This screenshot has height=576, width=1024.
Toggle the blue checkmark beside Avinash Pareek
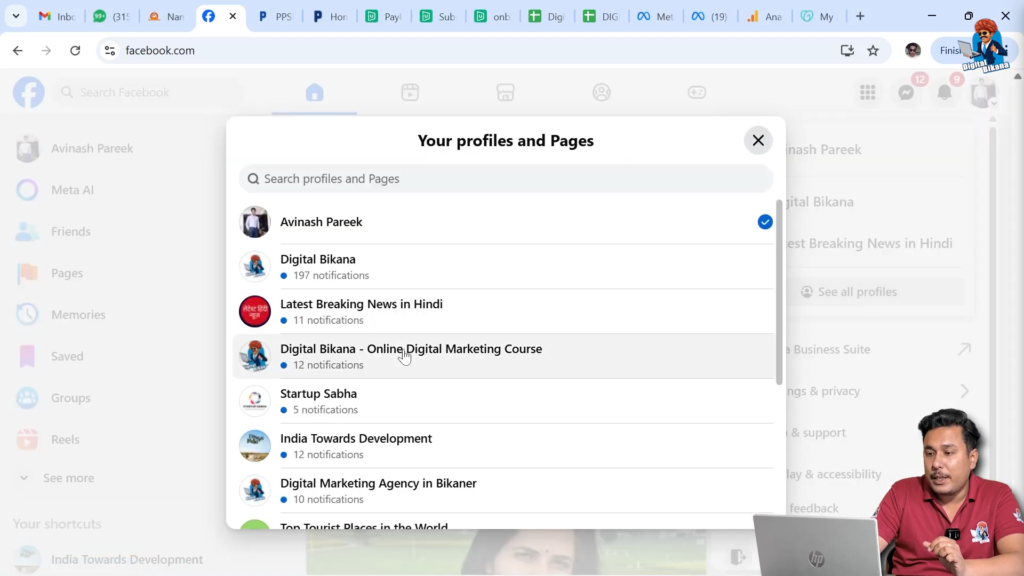click(x=765, y=222)
